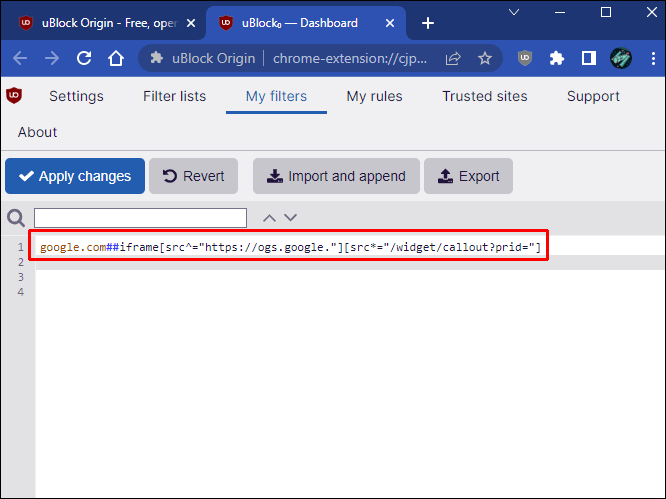Screen dimensions: 666x499
Task: Select the My filters tab
Action: tap(277, 96)
